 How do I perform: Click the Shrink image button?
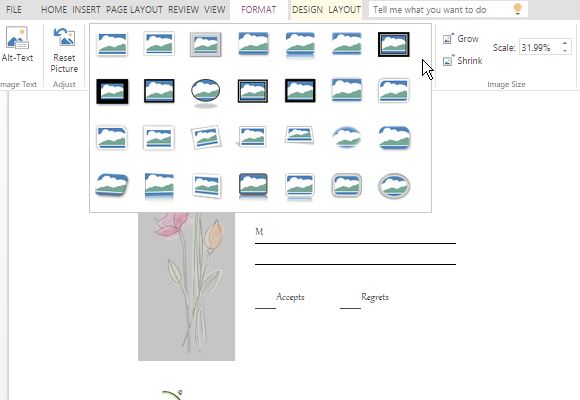point(462,61)
